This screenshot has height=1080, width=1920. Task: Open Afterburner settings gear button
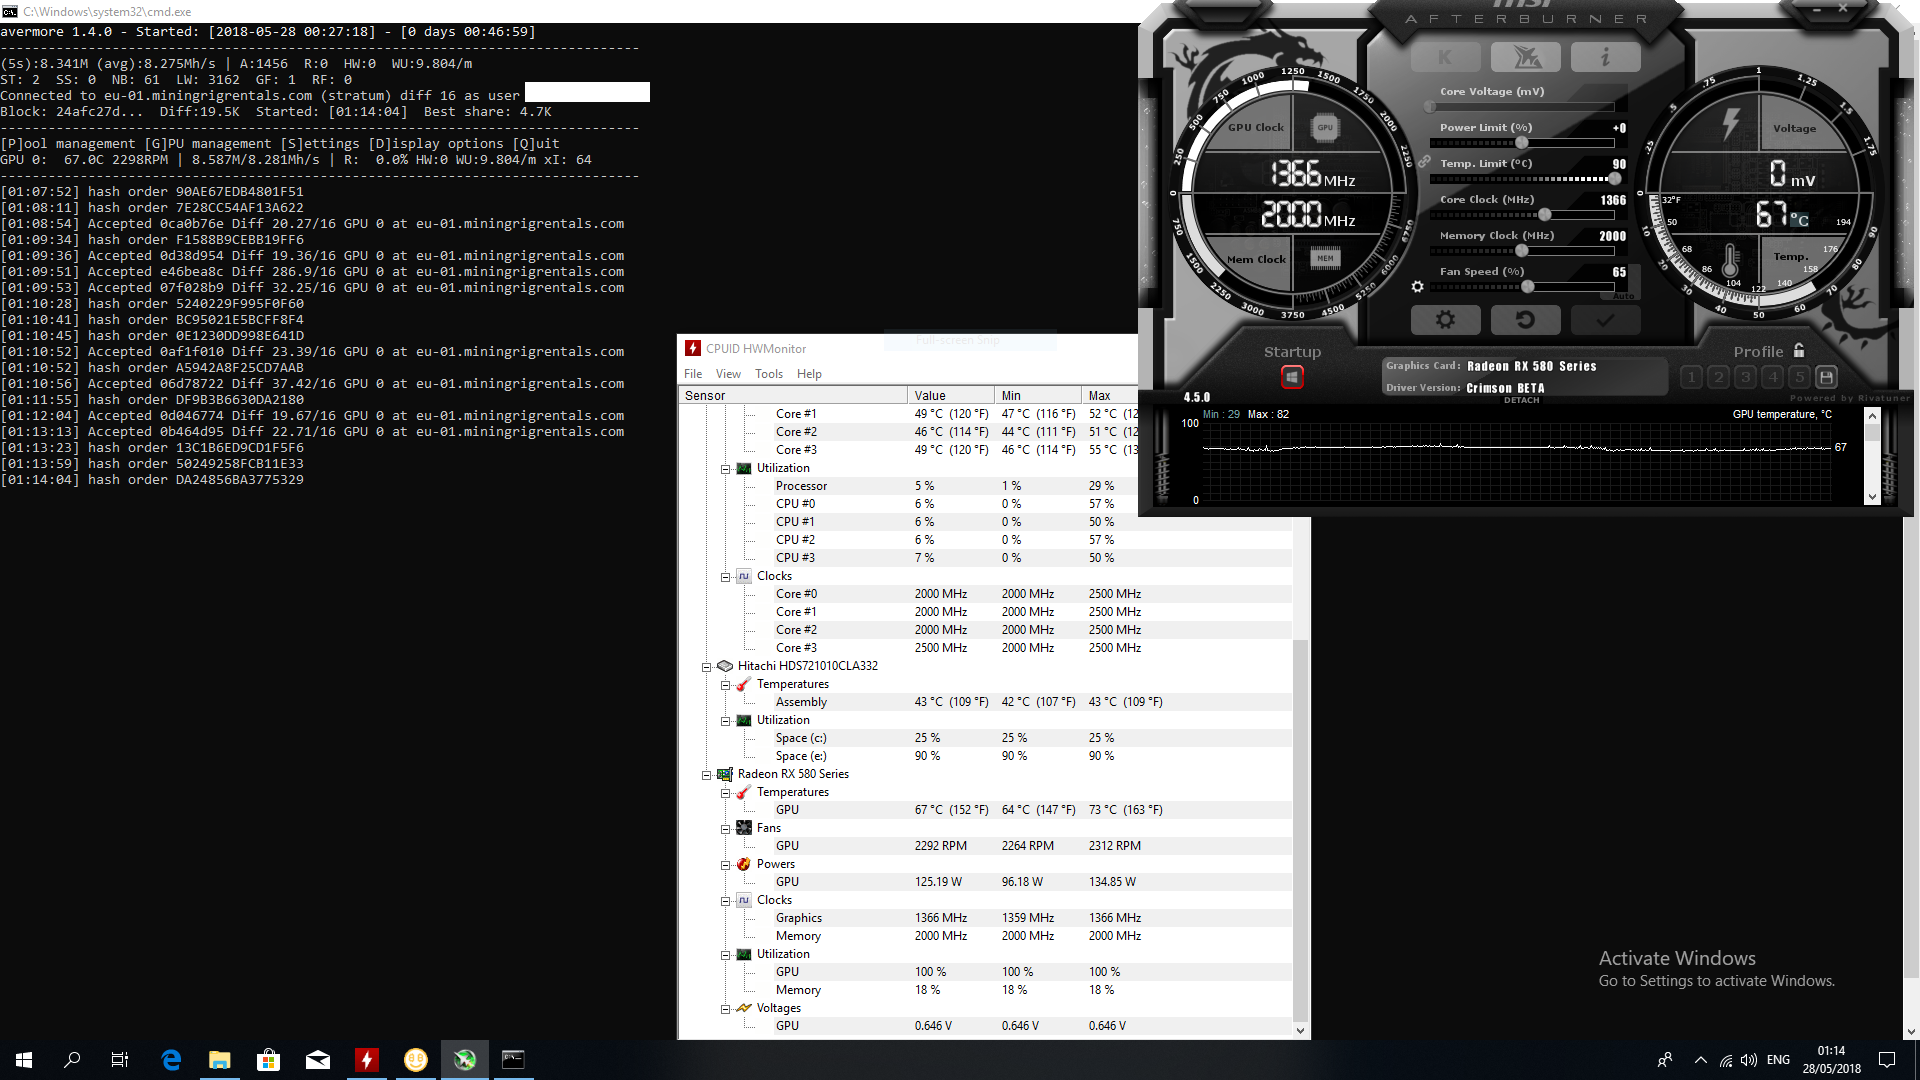click(x=1445, y=320)
